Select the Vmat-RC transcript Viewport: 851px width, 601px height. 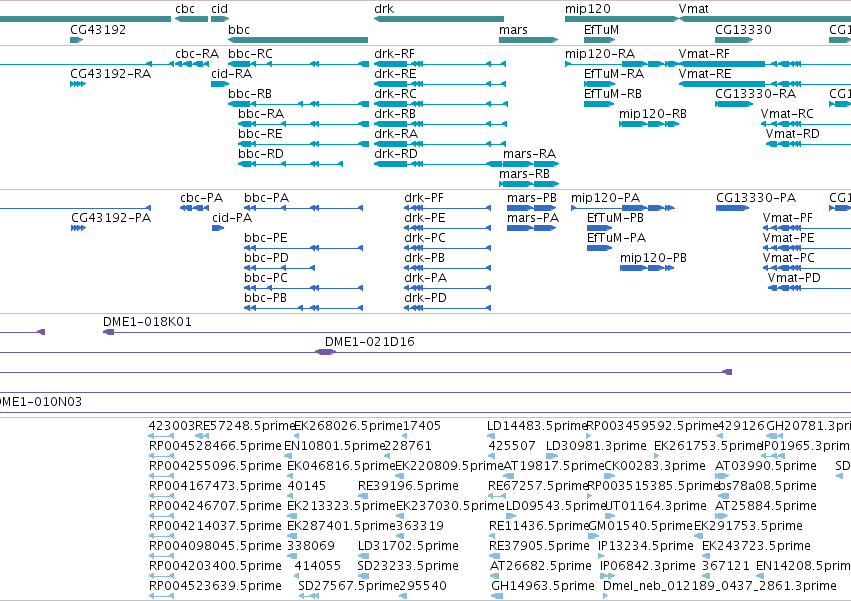[806, 124]
